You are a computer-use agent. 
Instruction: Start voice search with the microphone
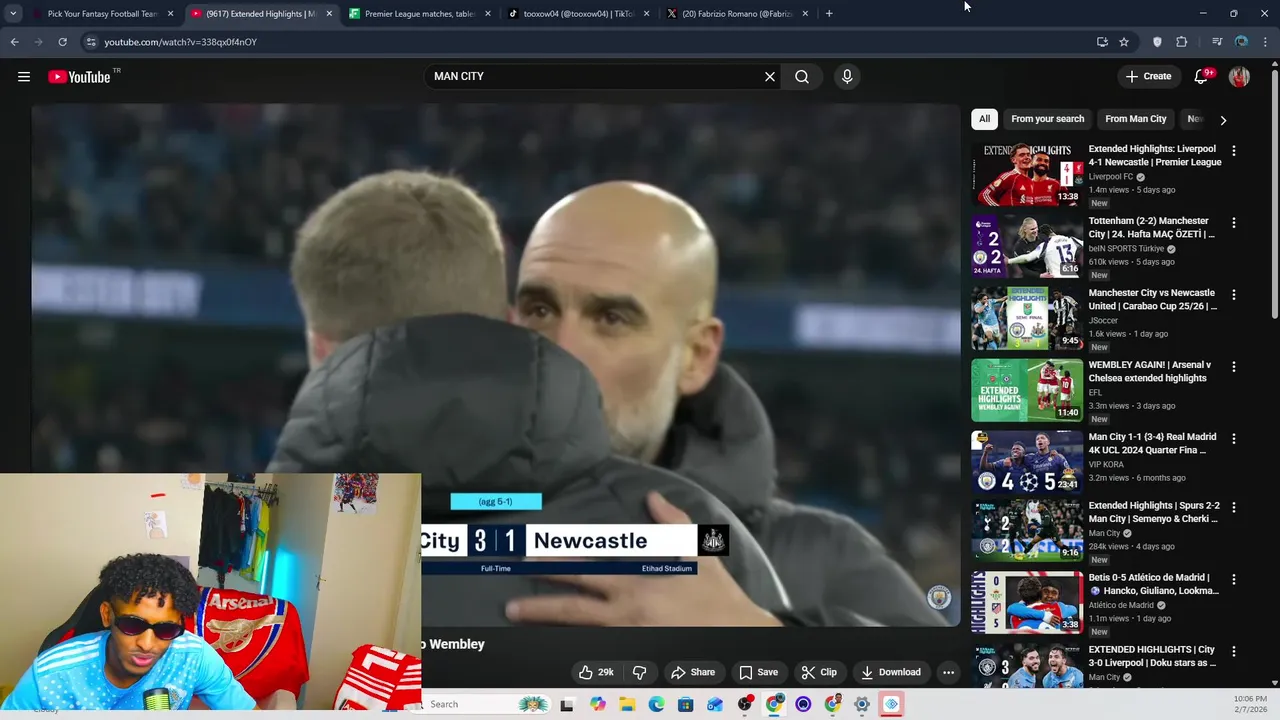(847, 77)
